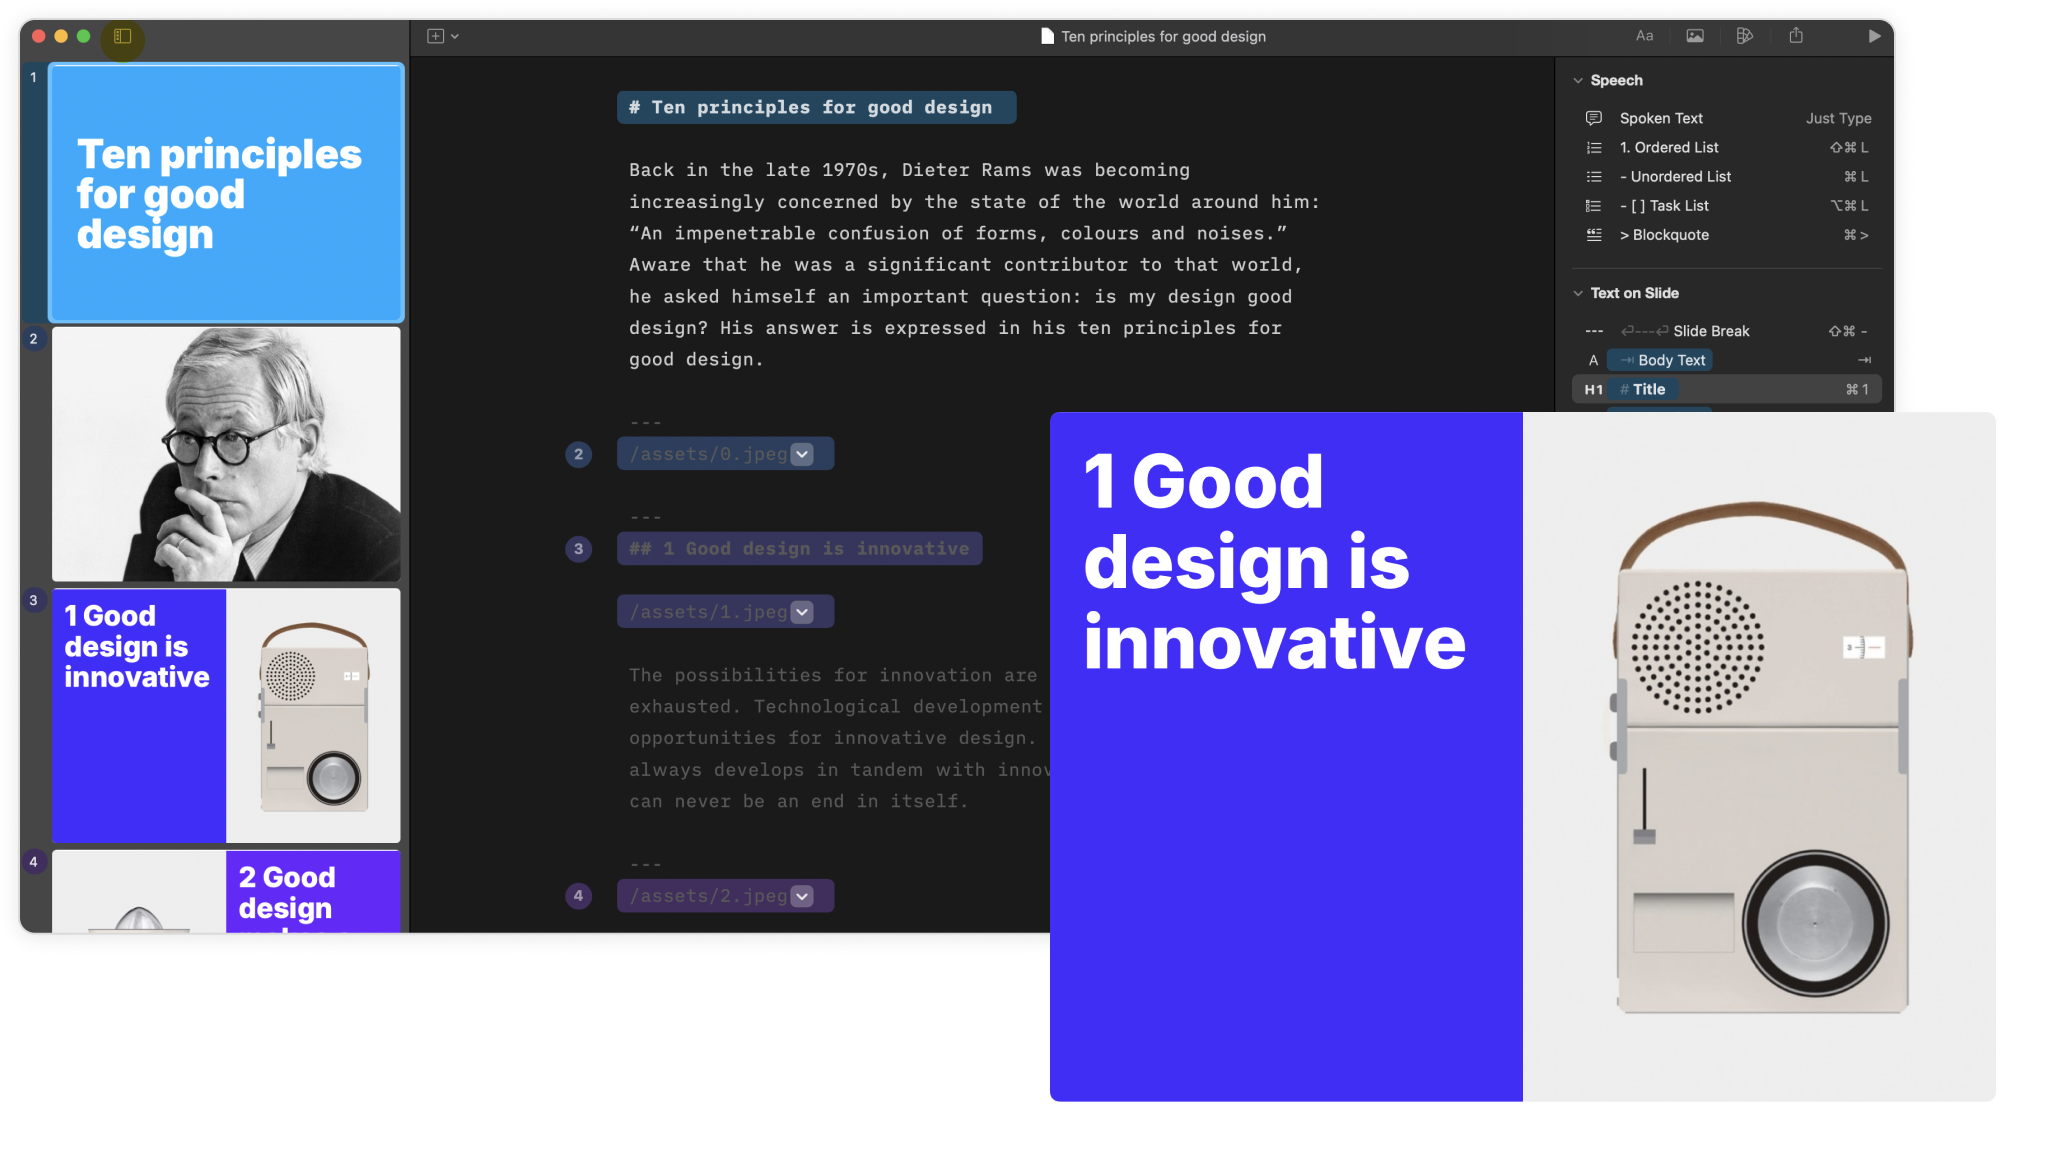Start the presentation with play button

[1874, 36]
